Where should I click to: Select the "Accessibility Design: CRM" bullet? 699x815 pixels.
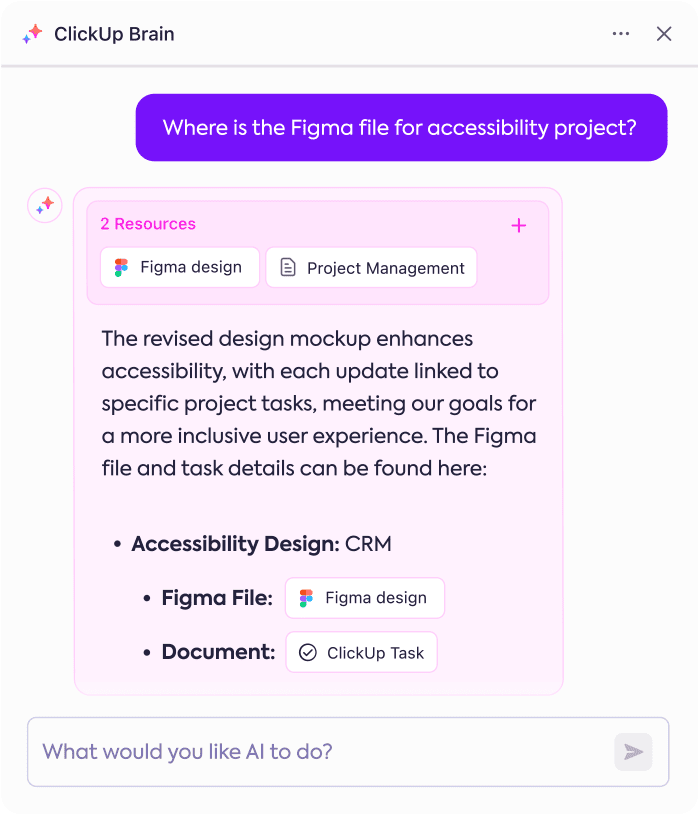(x=261, y=544)
